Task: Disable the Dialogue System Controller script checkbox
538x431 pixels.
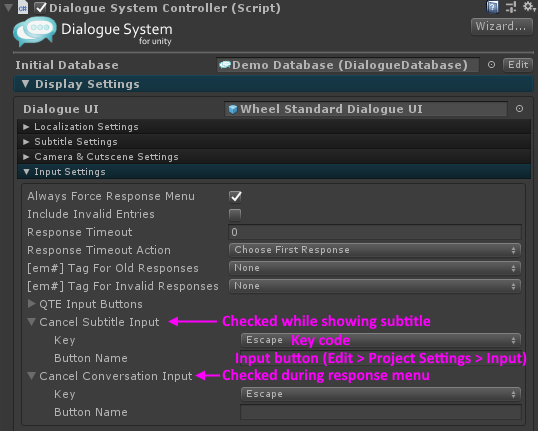Action: (x=40, y=8)
